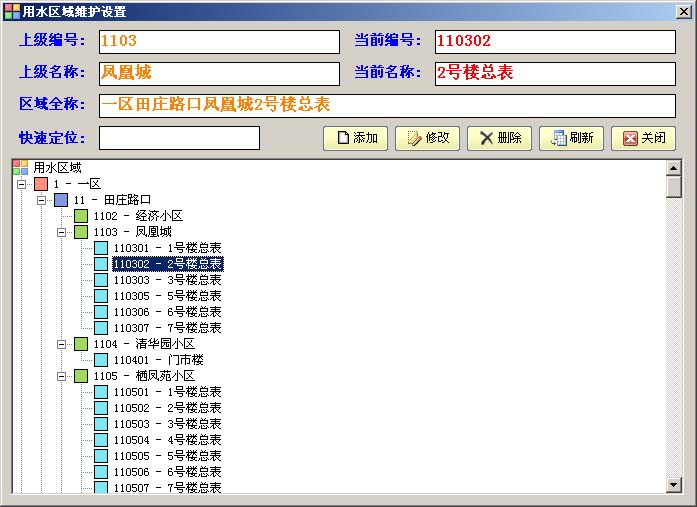The image size is (697, 507).
Task: Select tree row 11 - 田庄路口
Action: pos(112,200)
